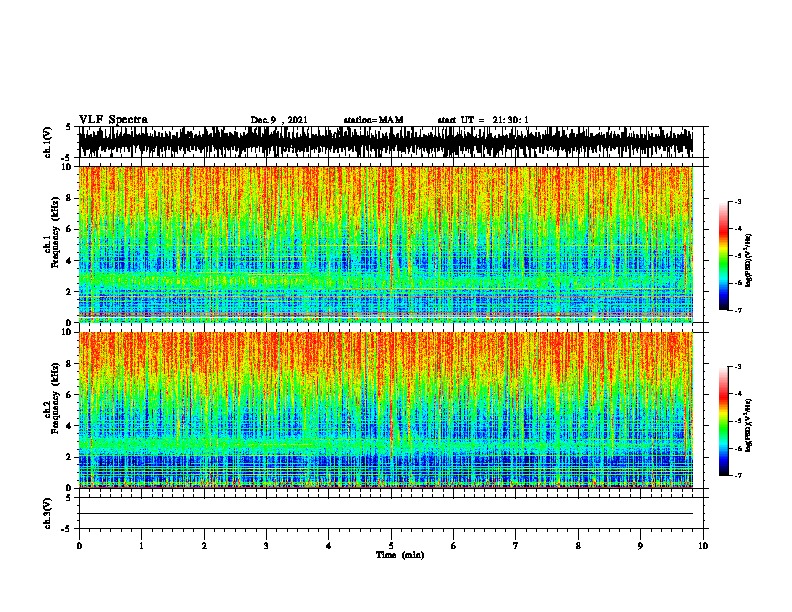
Task: Click the ch.1 colorbar '-3' value
Action: click(737, 202)
